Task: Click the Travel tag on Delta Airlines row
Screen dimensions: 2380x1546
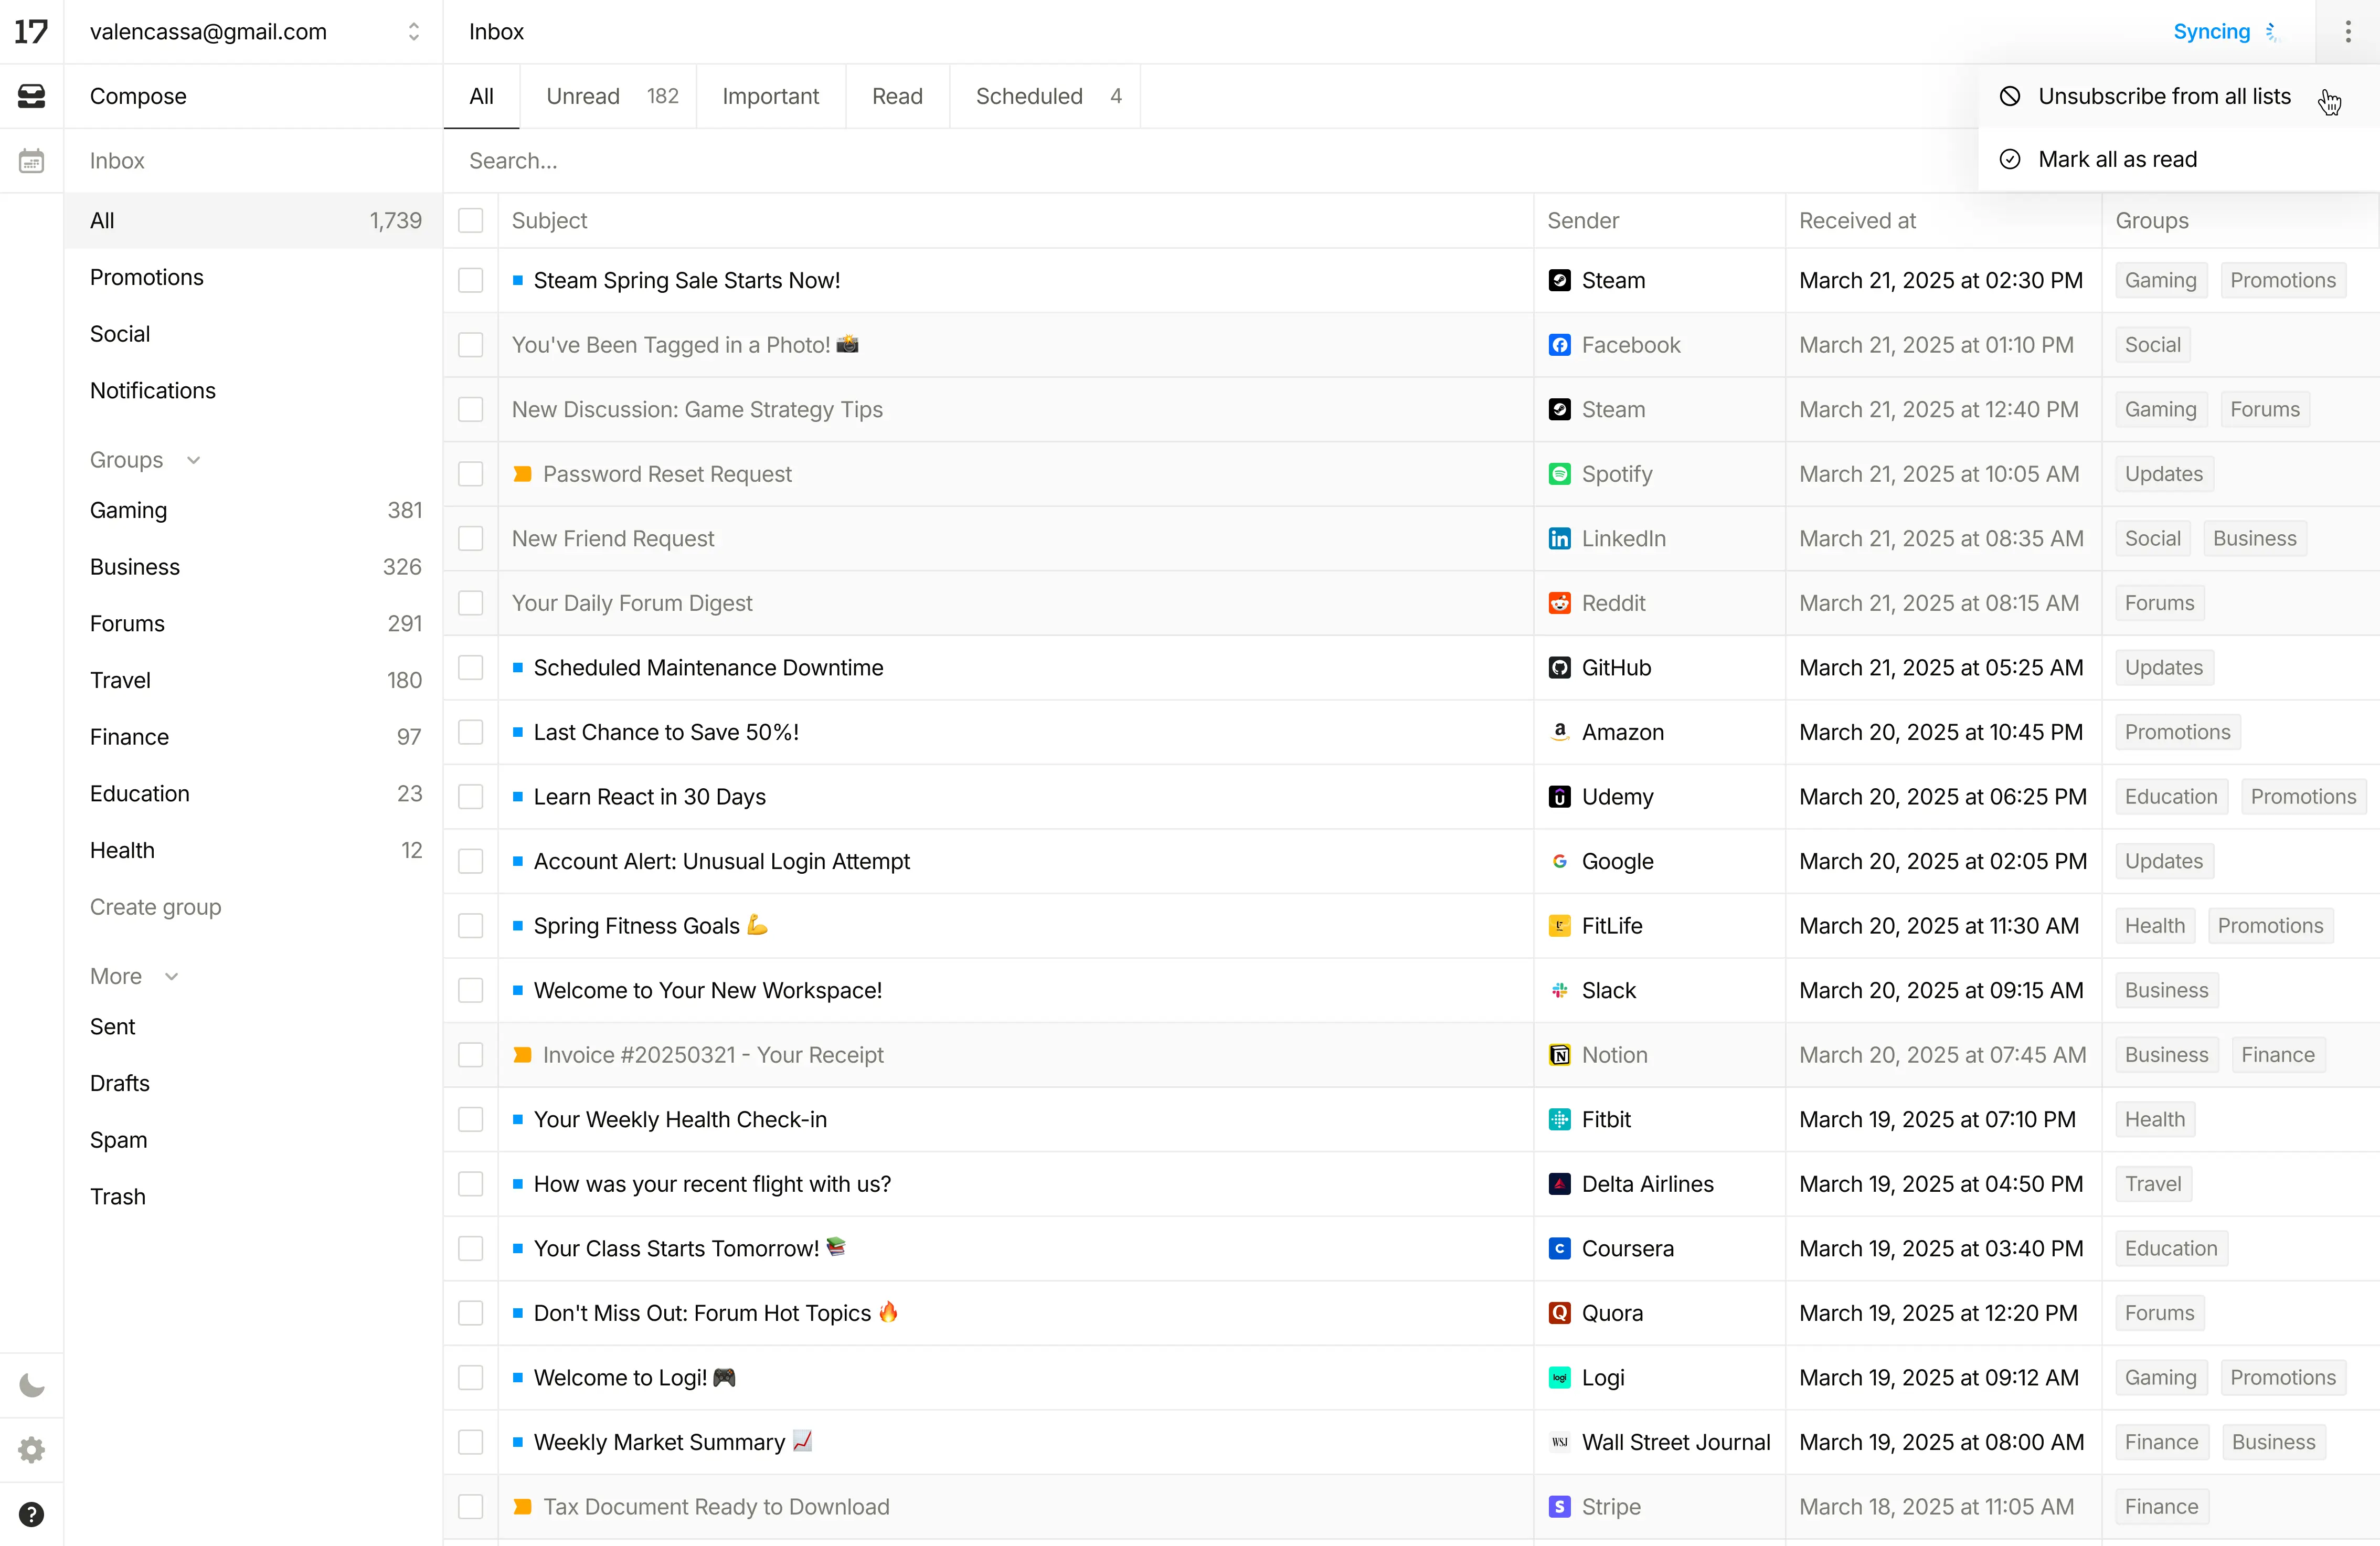Action: click(x=2152, y=1184)
